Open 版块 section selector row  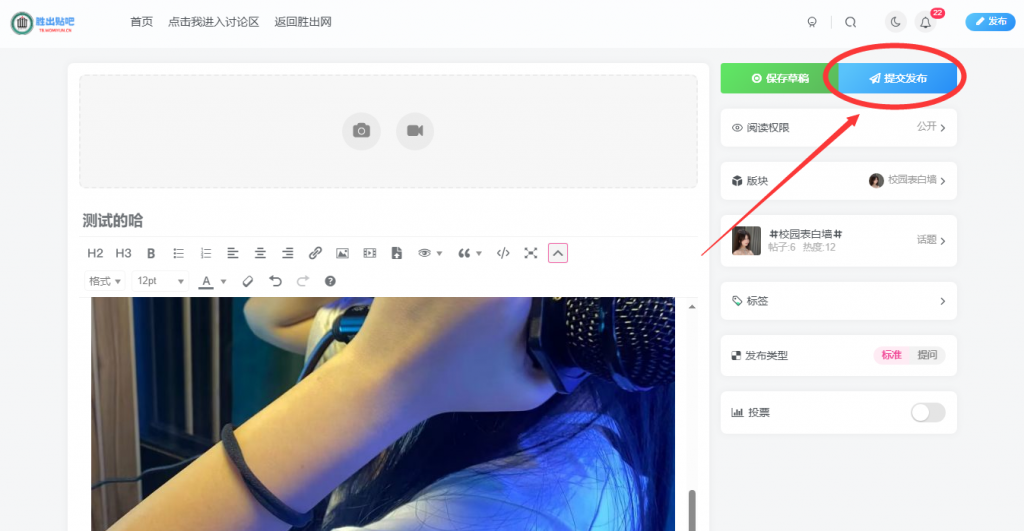839,181
